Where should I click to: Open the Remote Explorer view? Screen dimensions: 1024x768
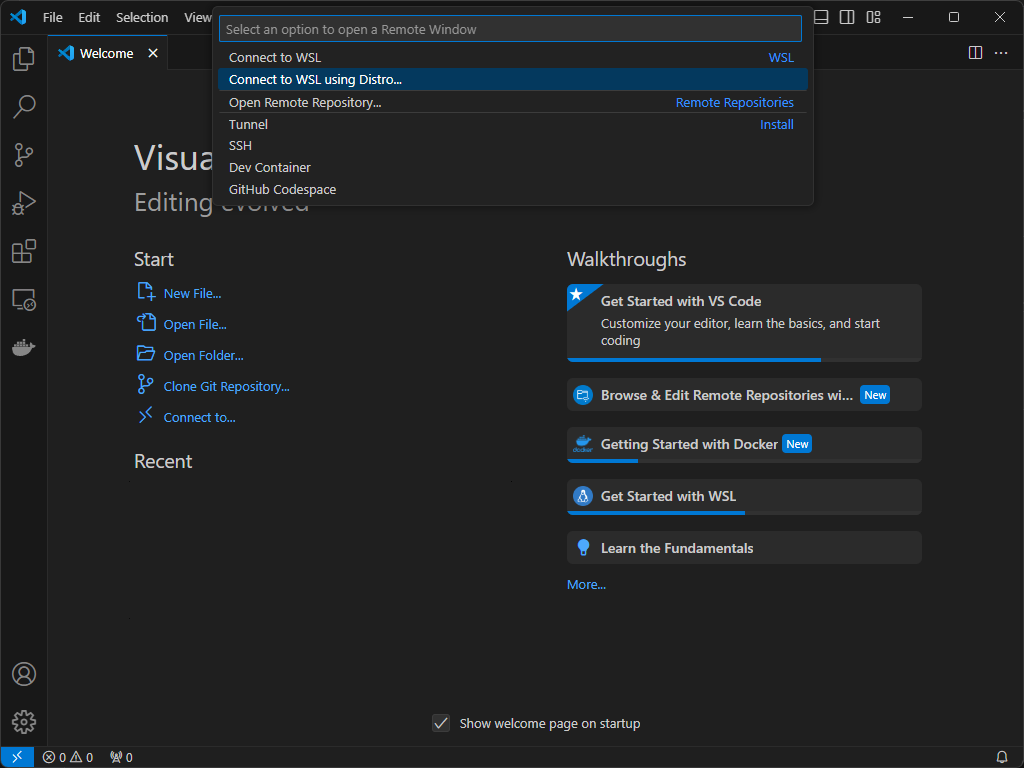click(x=24, y=300)
